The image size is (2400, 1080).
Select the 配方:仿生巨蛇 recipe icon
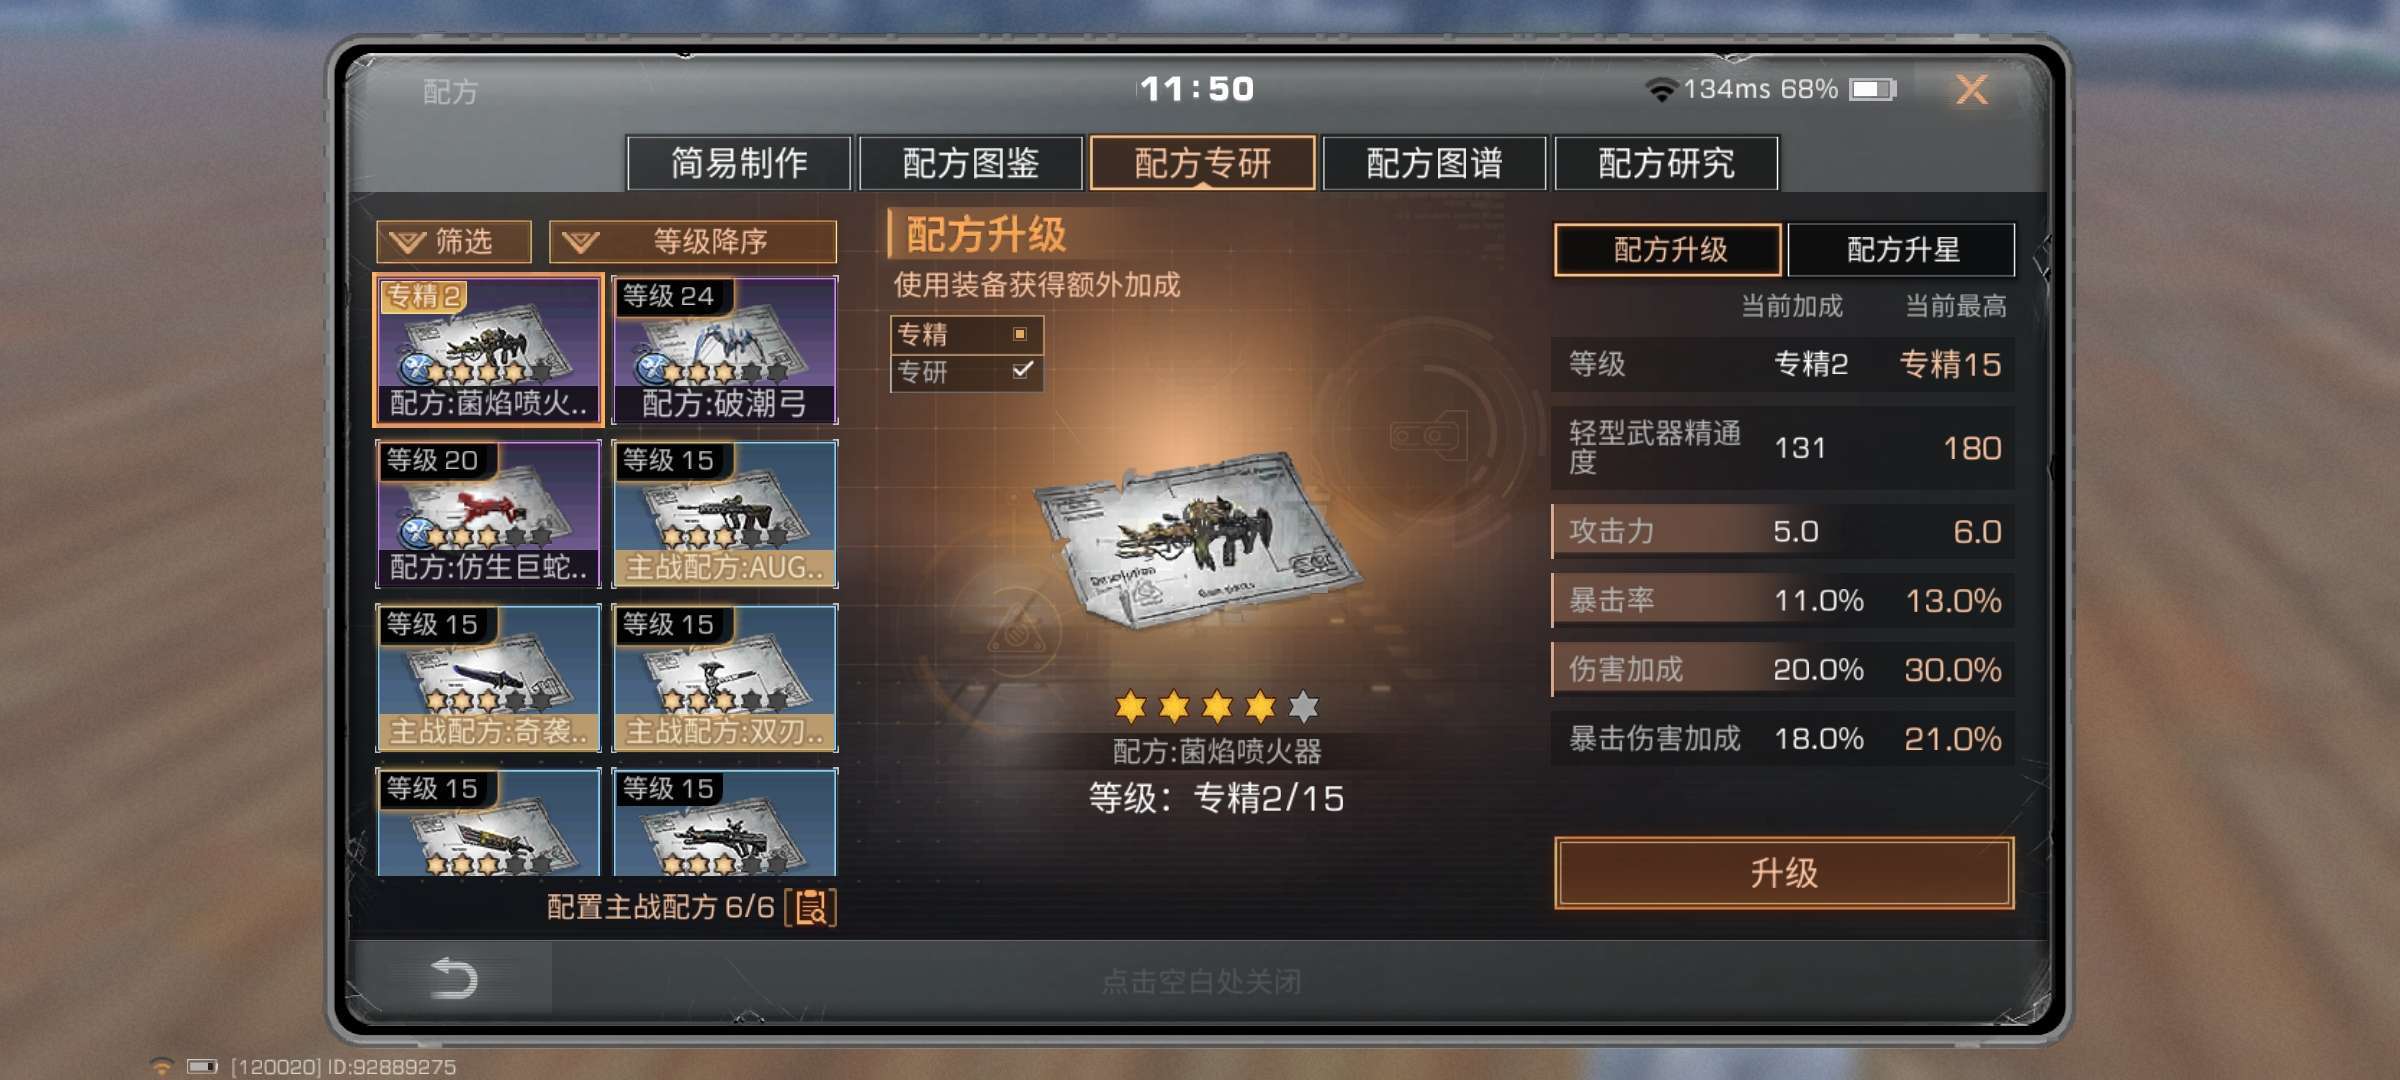click(x=488, y=514)
